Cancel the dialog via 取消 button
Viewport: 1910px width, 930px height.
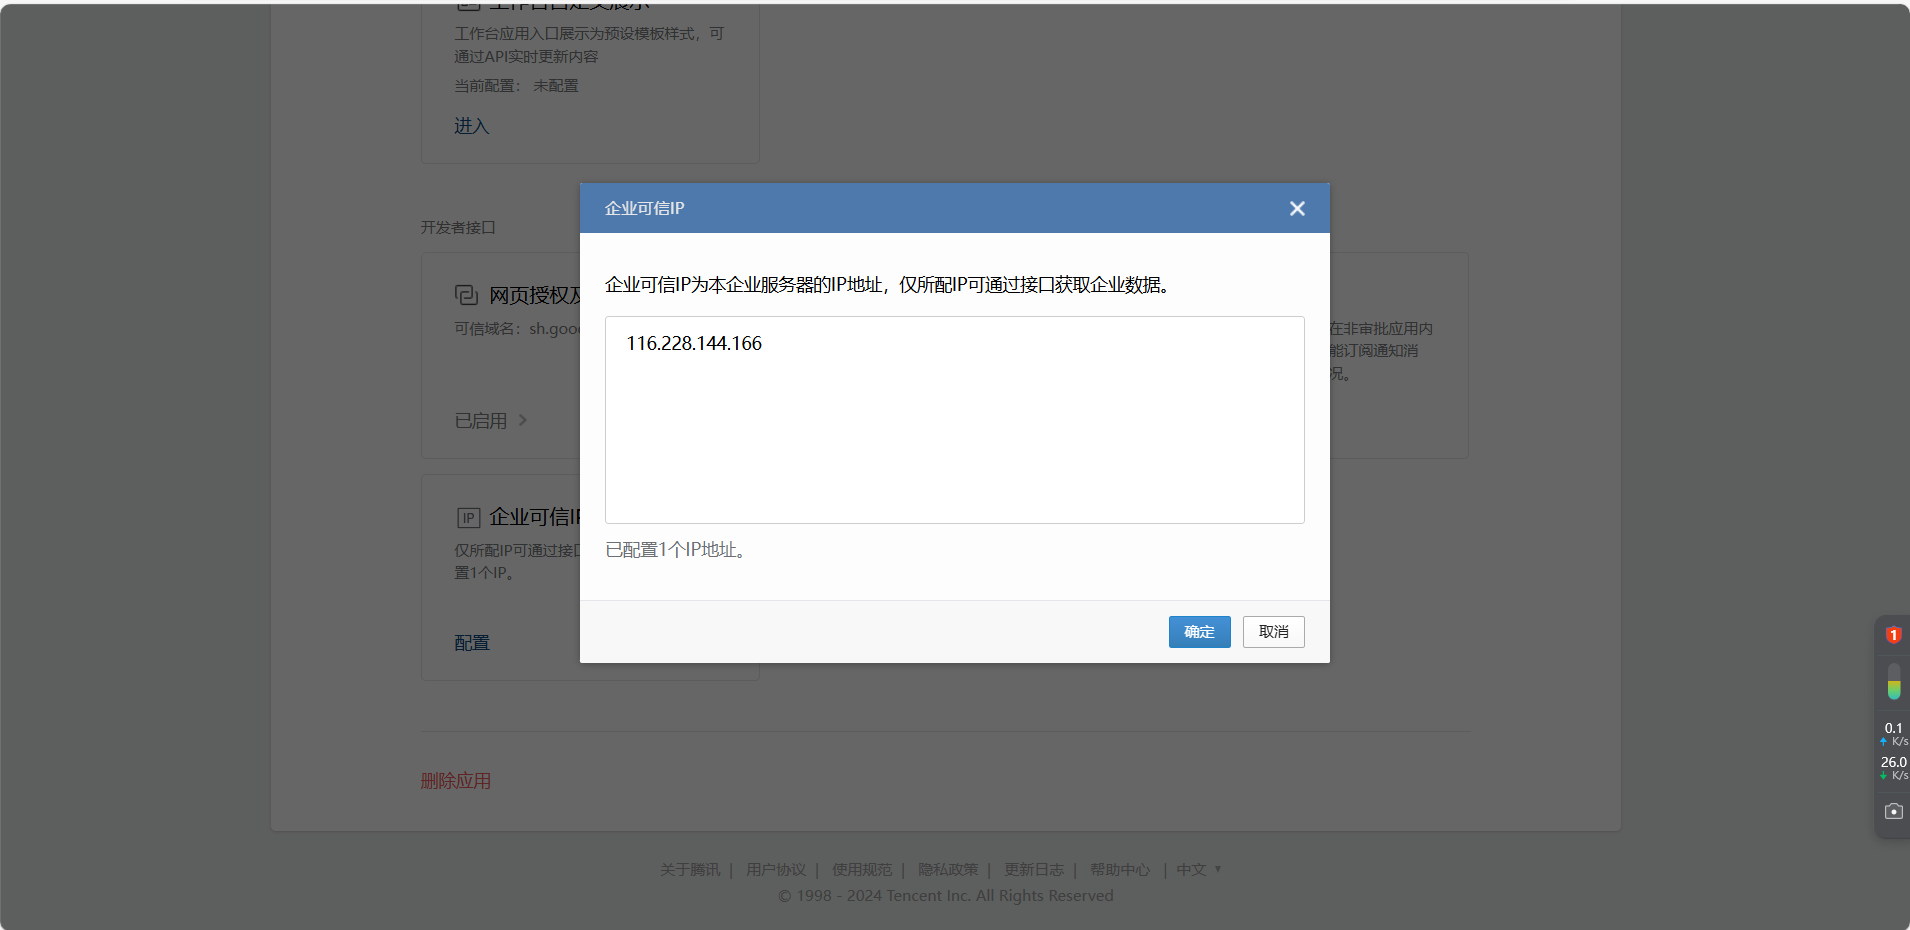tap(1273, 632)
